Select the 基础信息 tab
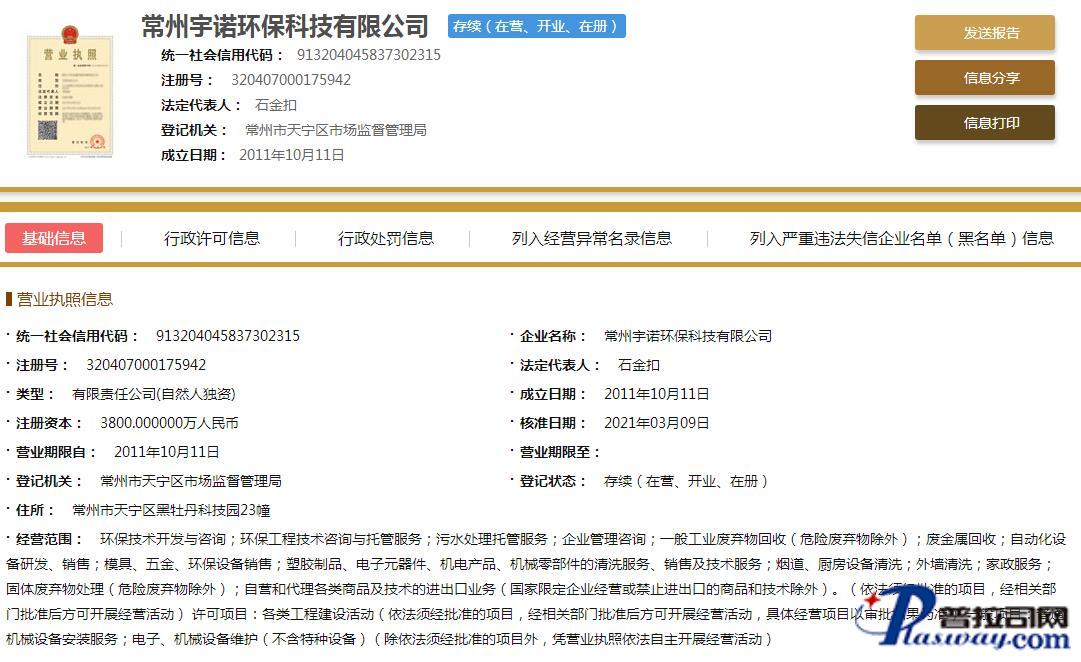The height and width of the screenshot is (662, 1081). 54,238
